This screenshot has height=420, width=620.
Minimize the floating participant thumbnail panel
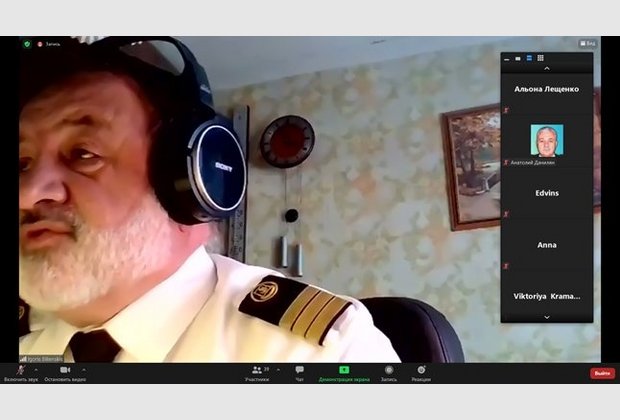pos(507,59)
